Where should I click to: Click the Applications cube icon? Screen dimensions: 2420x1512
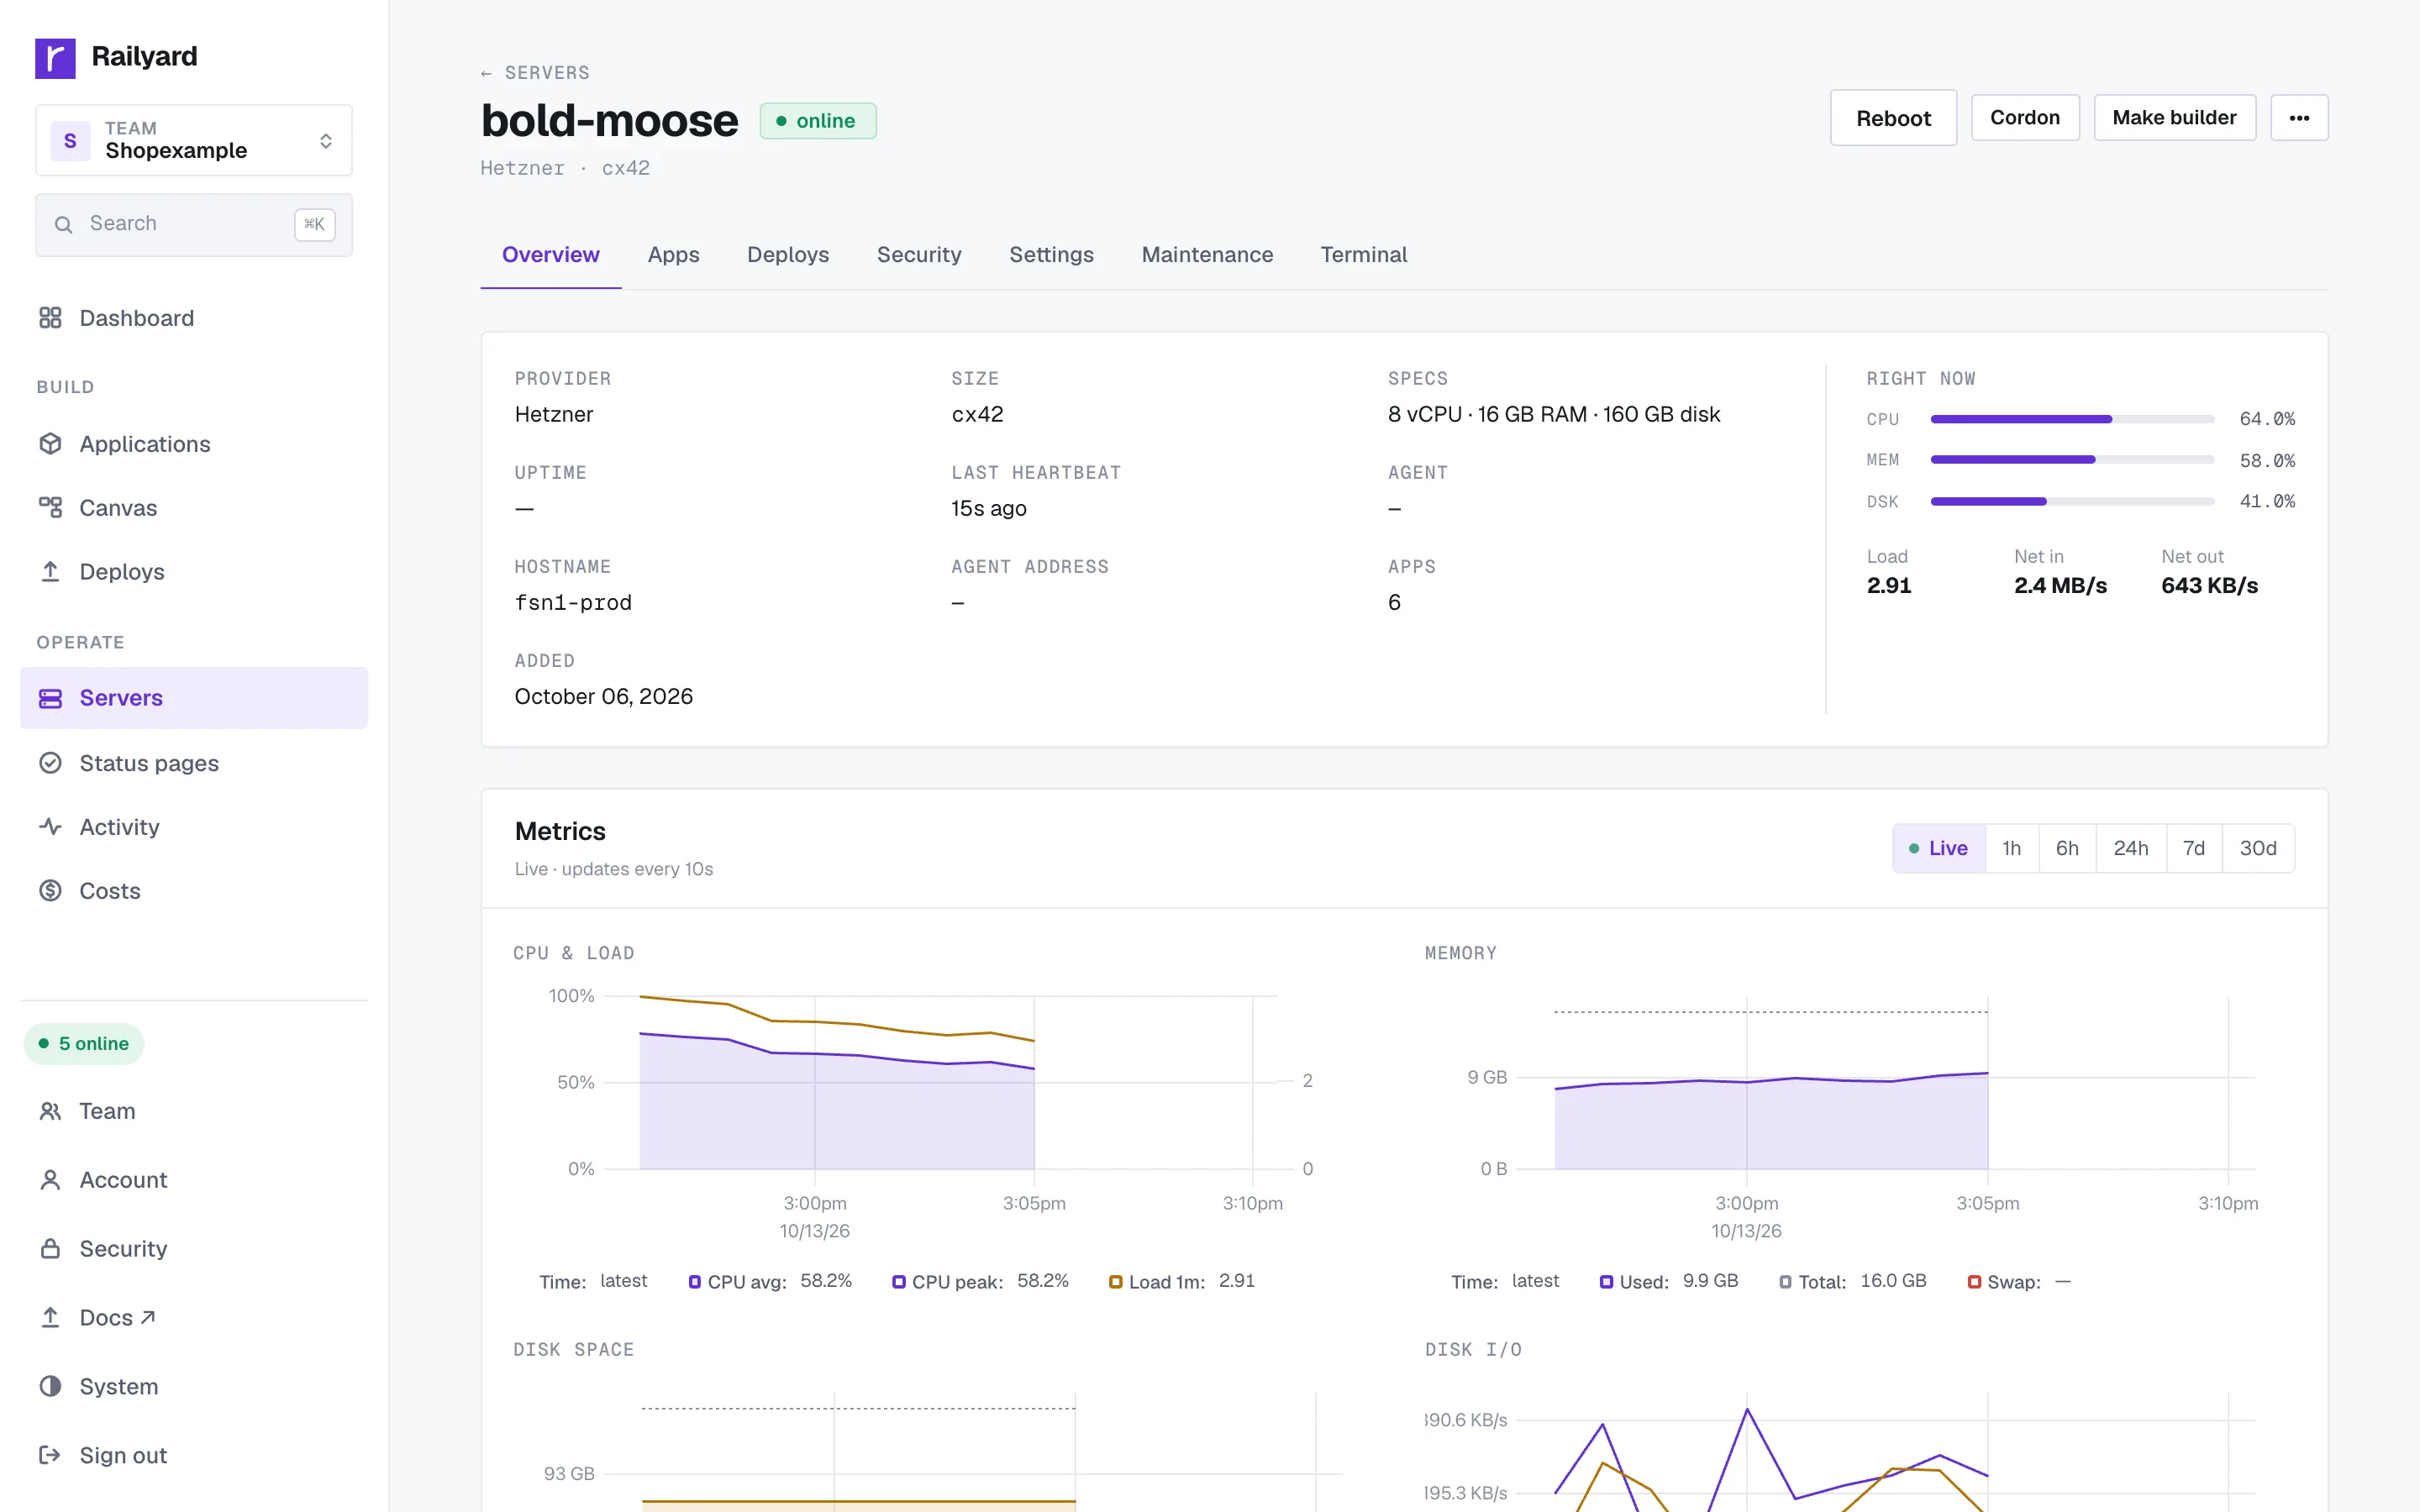(x=50, y=444)
